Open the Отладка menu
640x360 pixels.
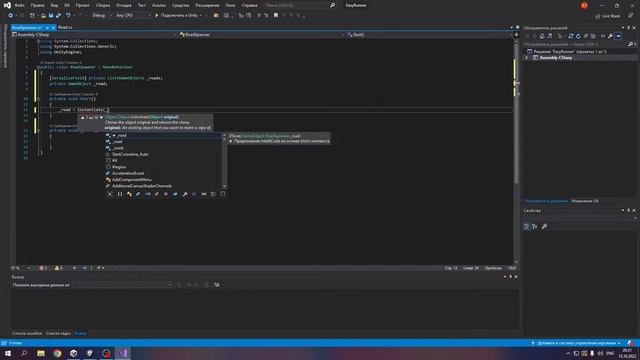[124, 5]
